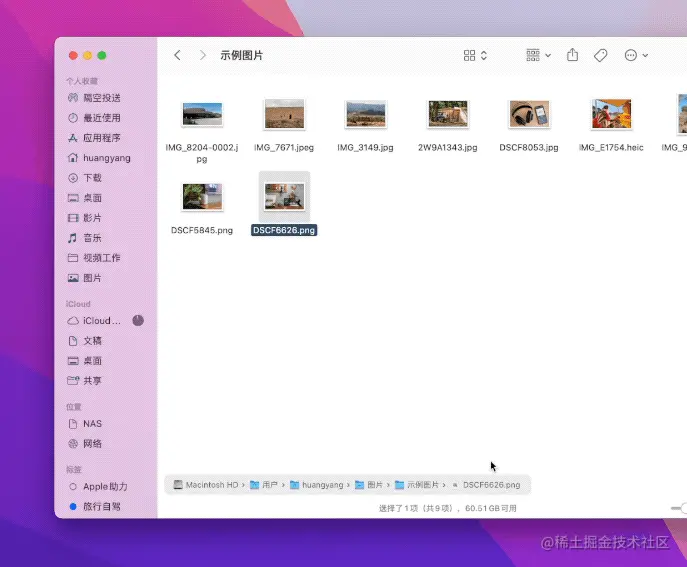Select the IMG_3149.jpg thumbnail
The height and width of the screenshot is (567, 687).
coord(366,114)
